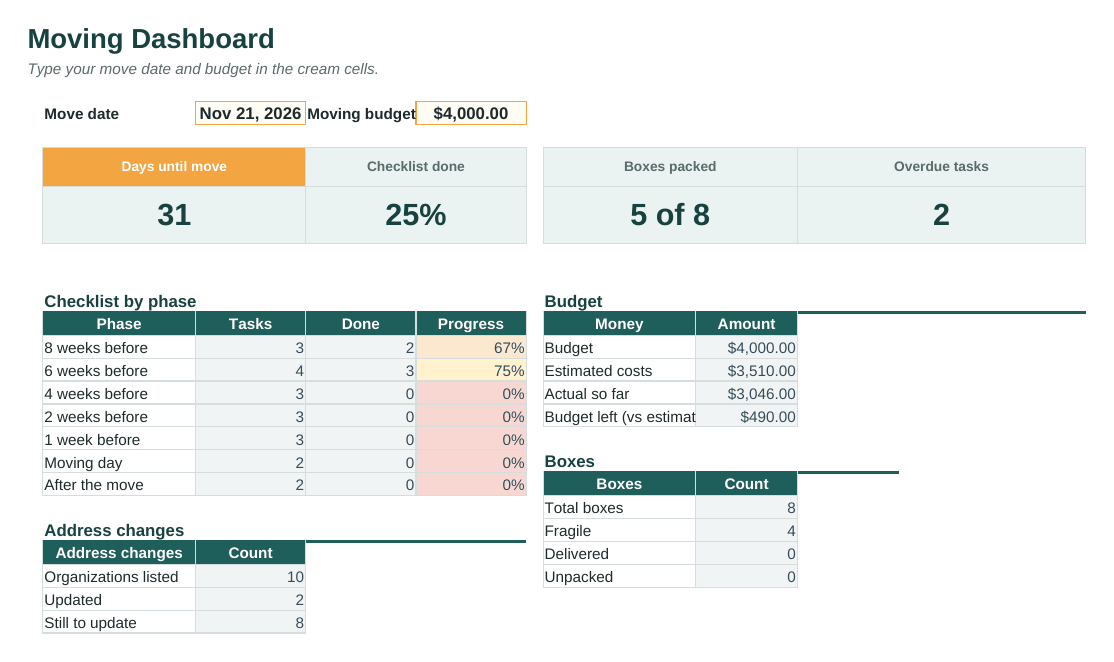Screen dimensions: 1114x662
Task: Click the Tasks count for 6 weeks before
Action: point(250,371)
